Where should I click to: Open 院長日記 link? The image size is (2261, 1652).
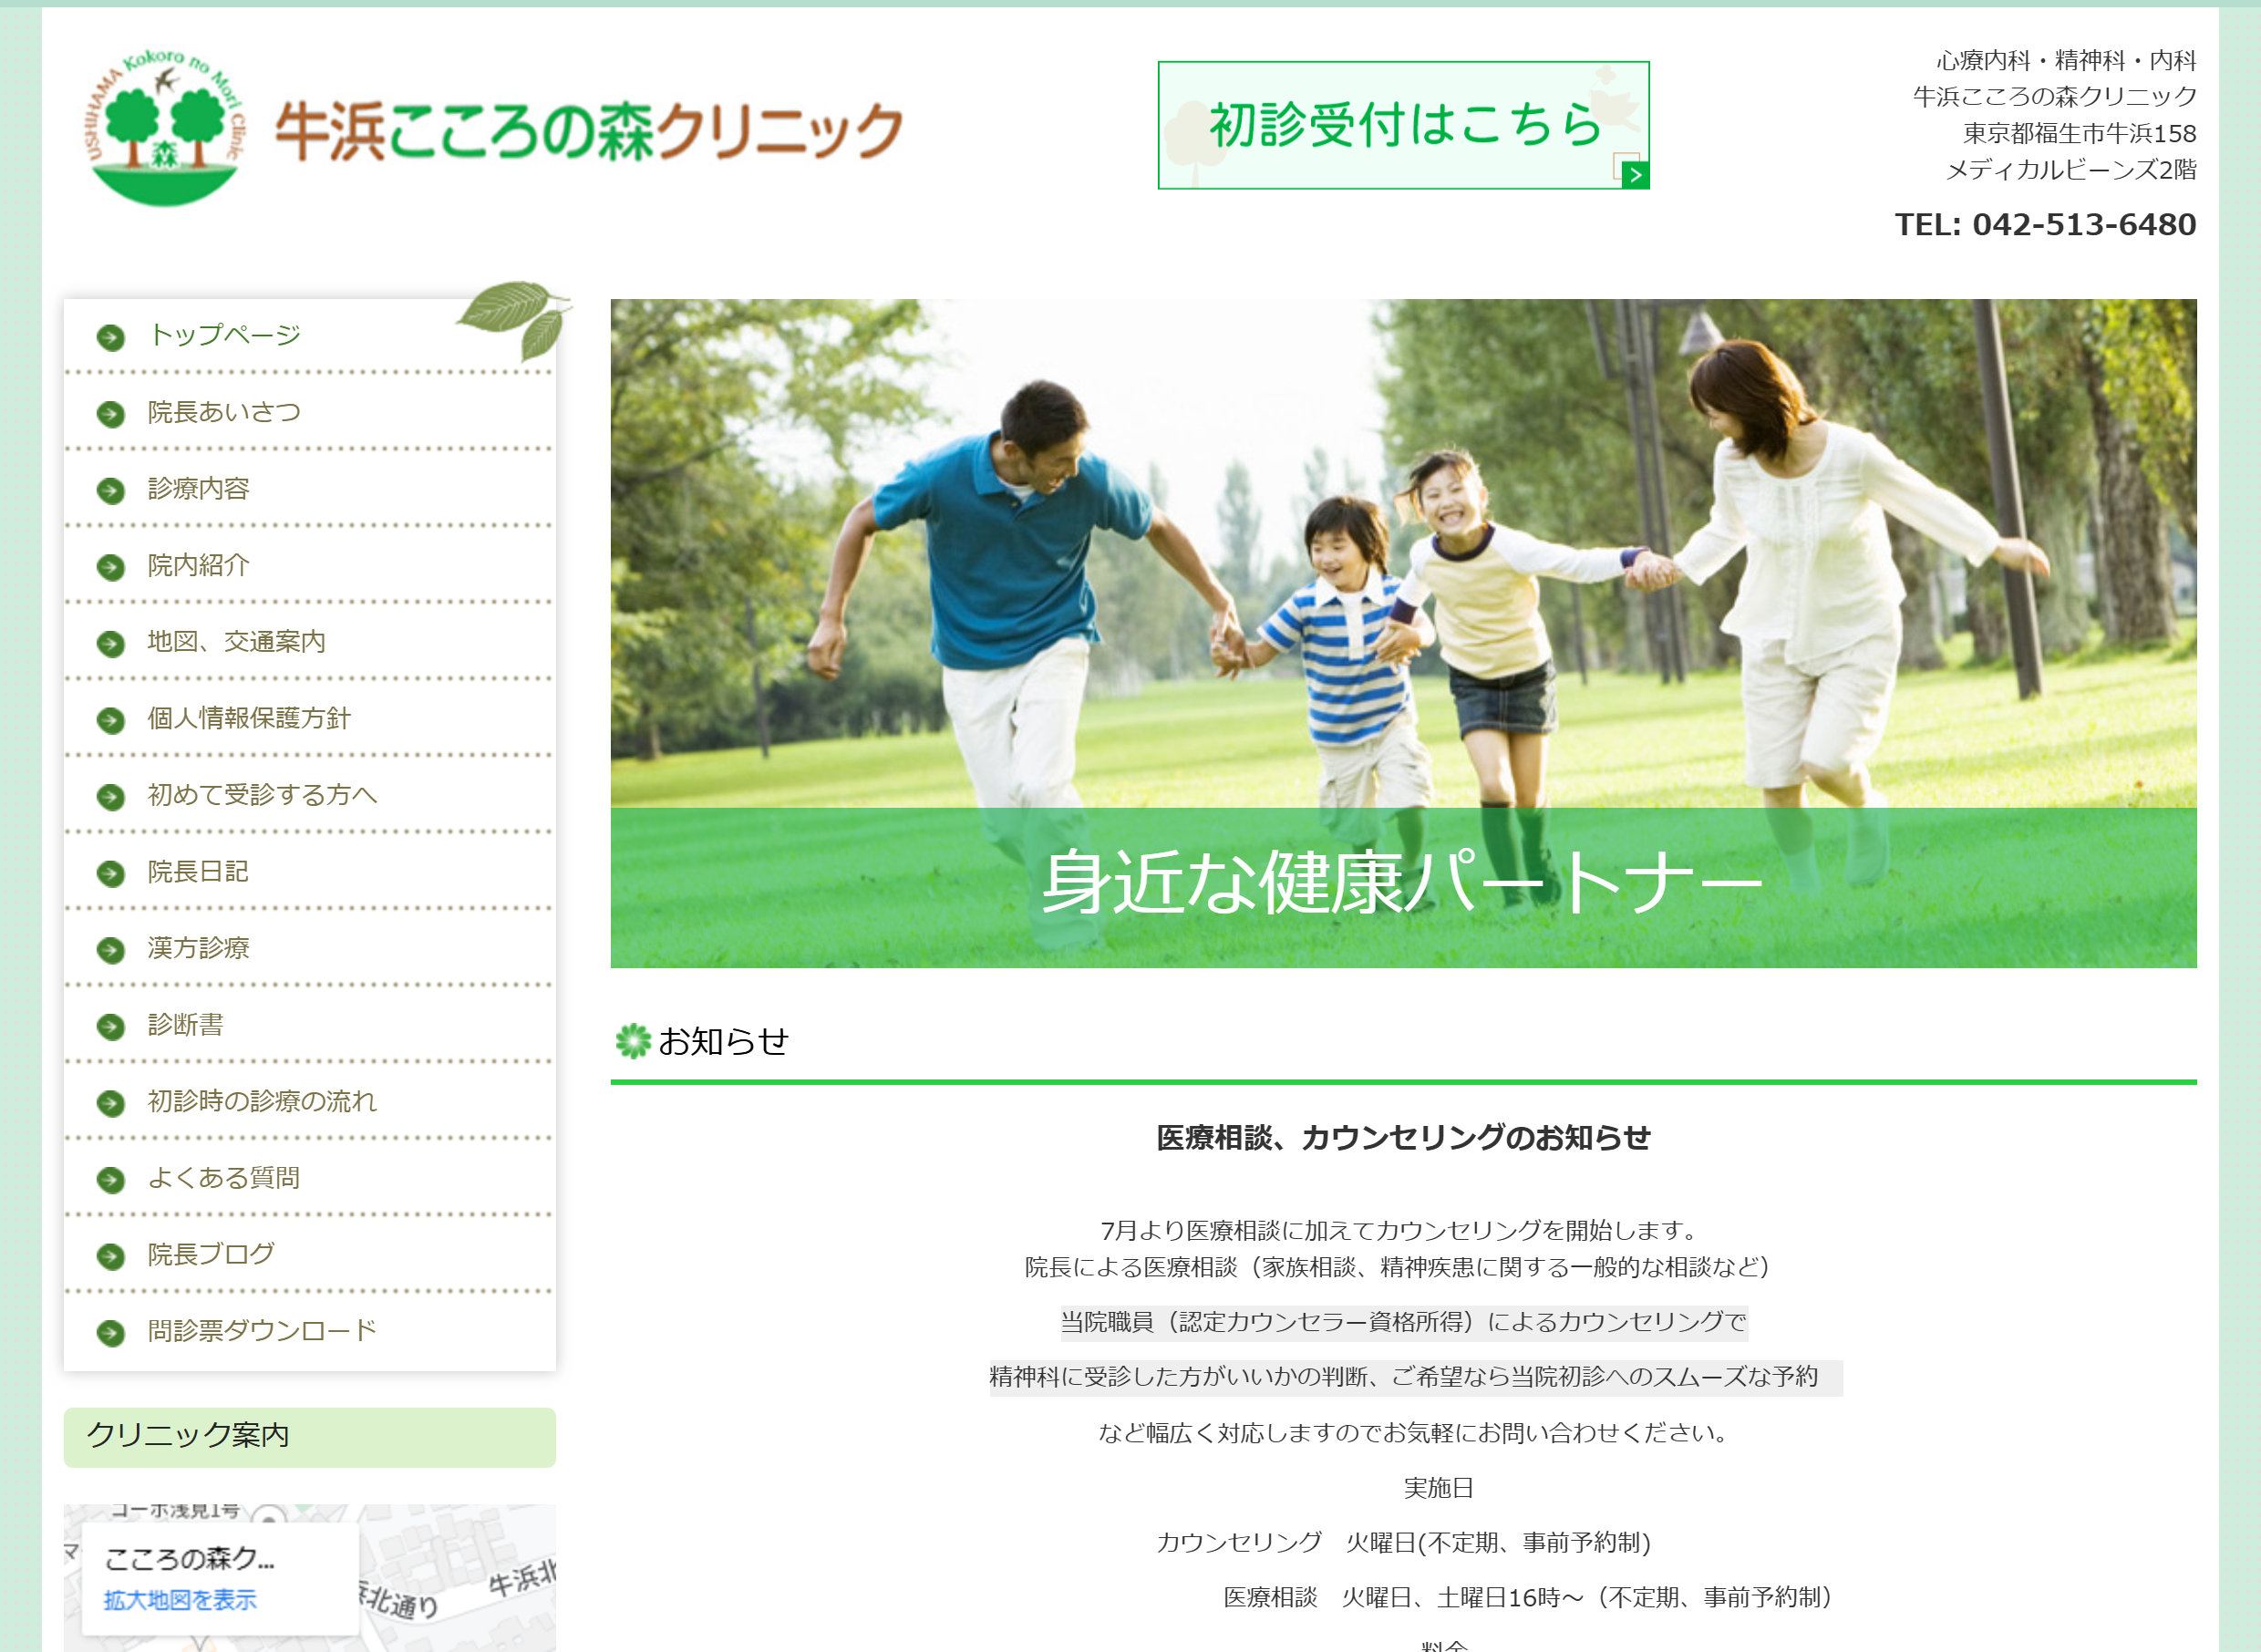pos(198,872)
